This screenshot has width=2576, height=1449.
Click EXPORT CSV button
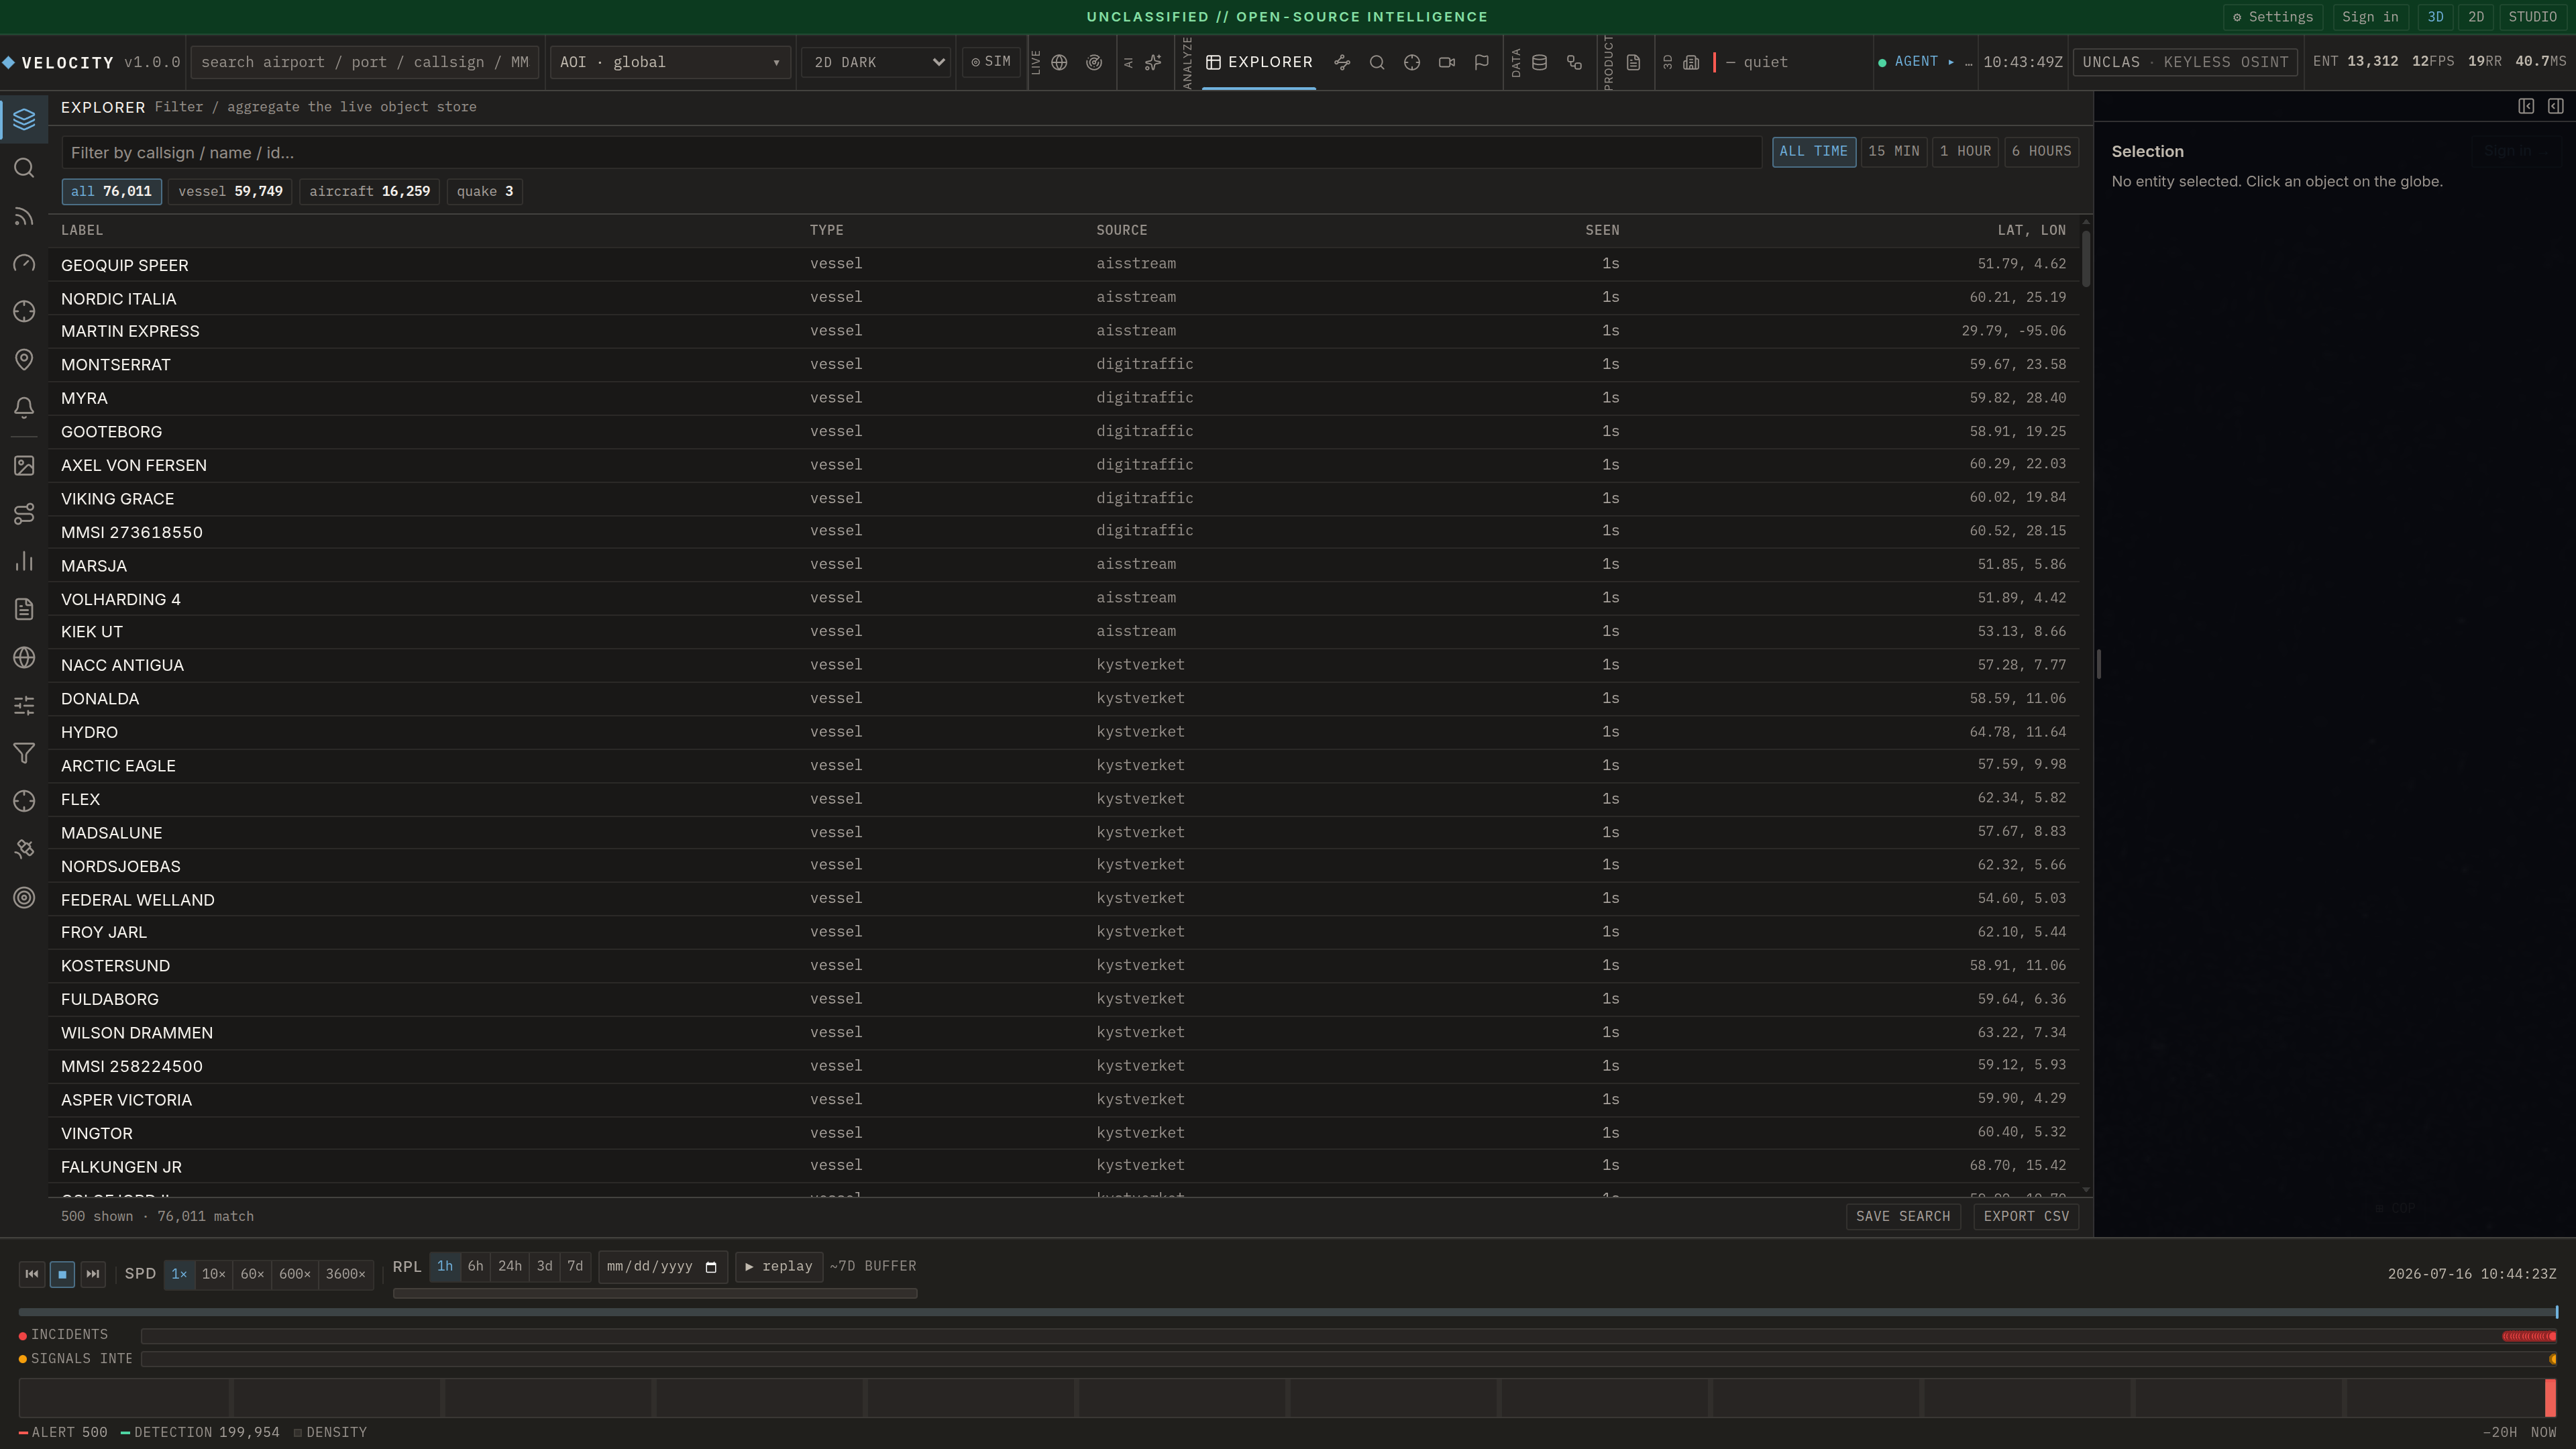coord(2026,1217)
